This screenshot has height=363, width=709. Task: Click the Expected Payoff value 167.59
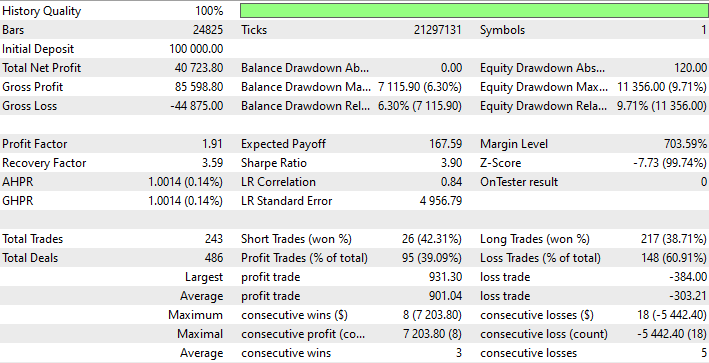tap(445, 144)
